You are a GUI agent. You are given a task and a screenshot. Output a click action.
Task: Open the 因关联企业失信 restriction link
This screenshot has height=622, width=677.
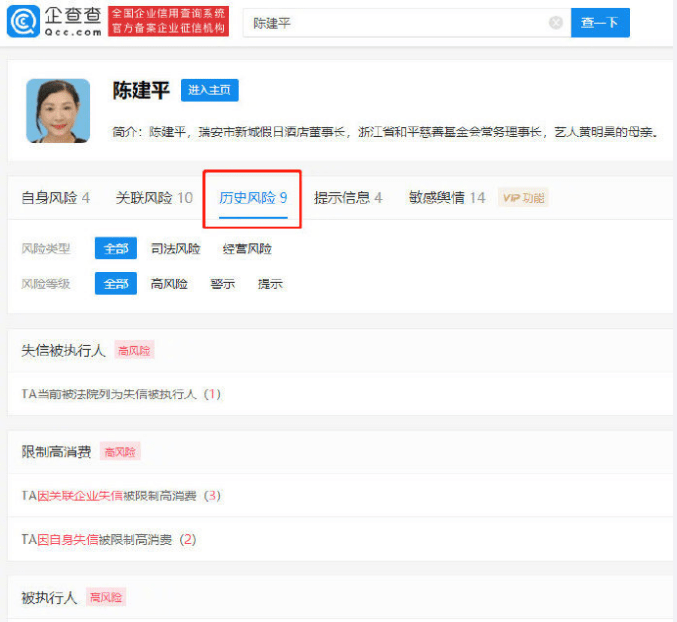click(79, 496)
